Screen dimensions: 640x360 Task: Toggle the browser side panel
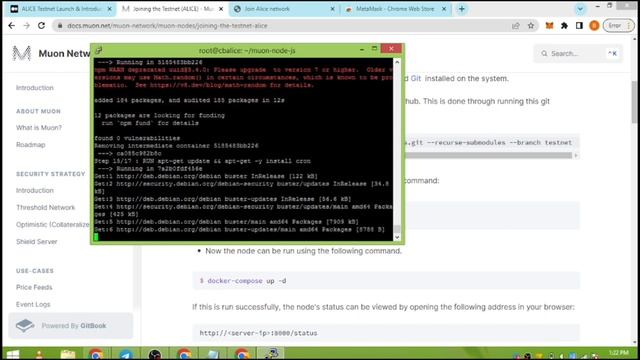tap(579, 26)
